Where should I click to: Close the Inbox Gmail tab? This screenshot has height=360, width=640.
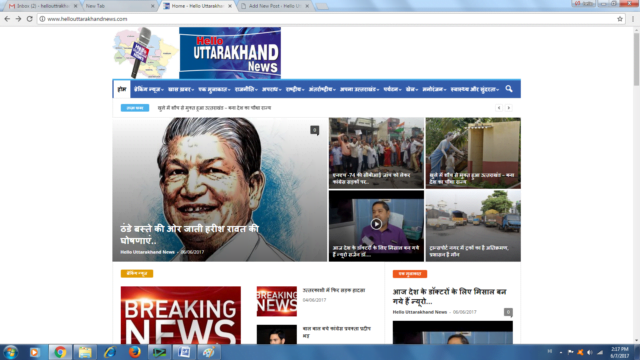click(x=75, y=6)
